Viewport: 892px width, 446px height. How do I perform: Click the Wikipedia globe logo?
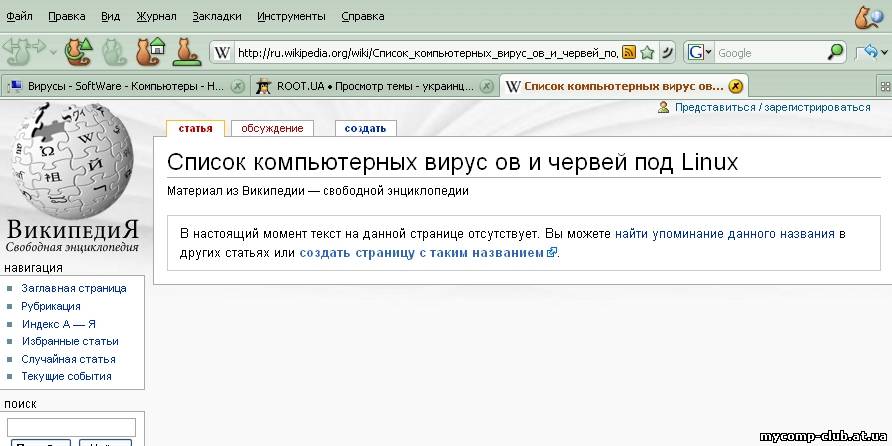(72, 161)
